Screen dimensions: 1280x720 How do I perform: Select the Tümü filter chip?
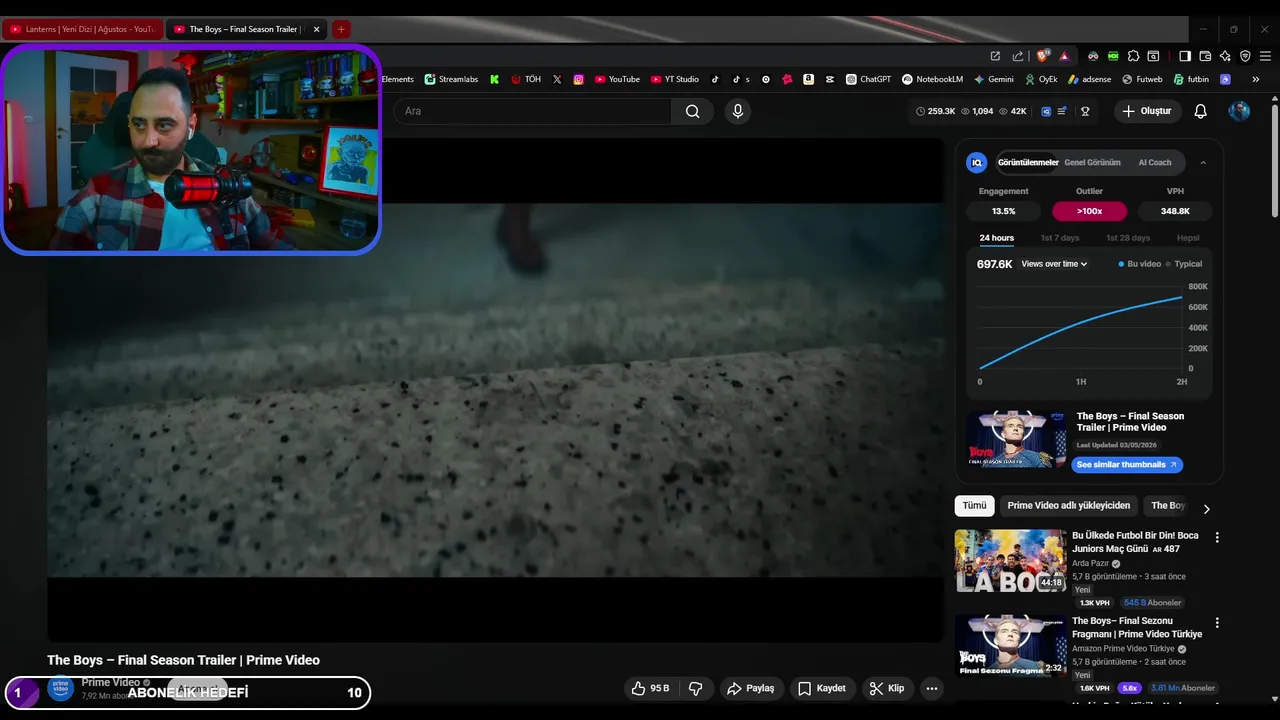point(974,505)
